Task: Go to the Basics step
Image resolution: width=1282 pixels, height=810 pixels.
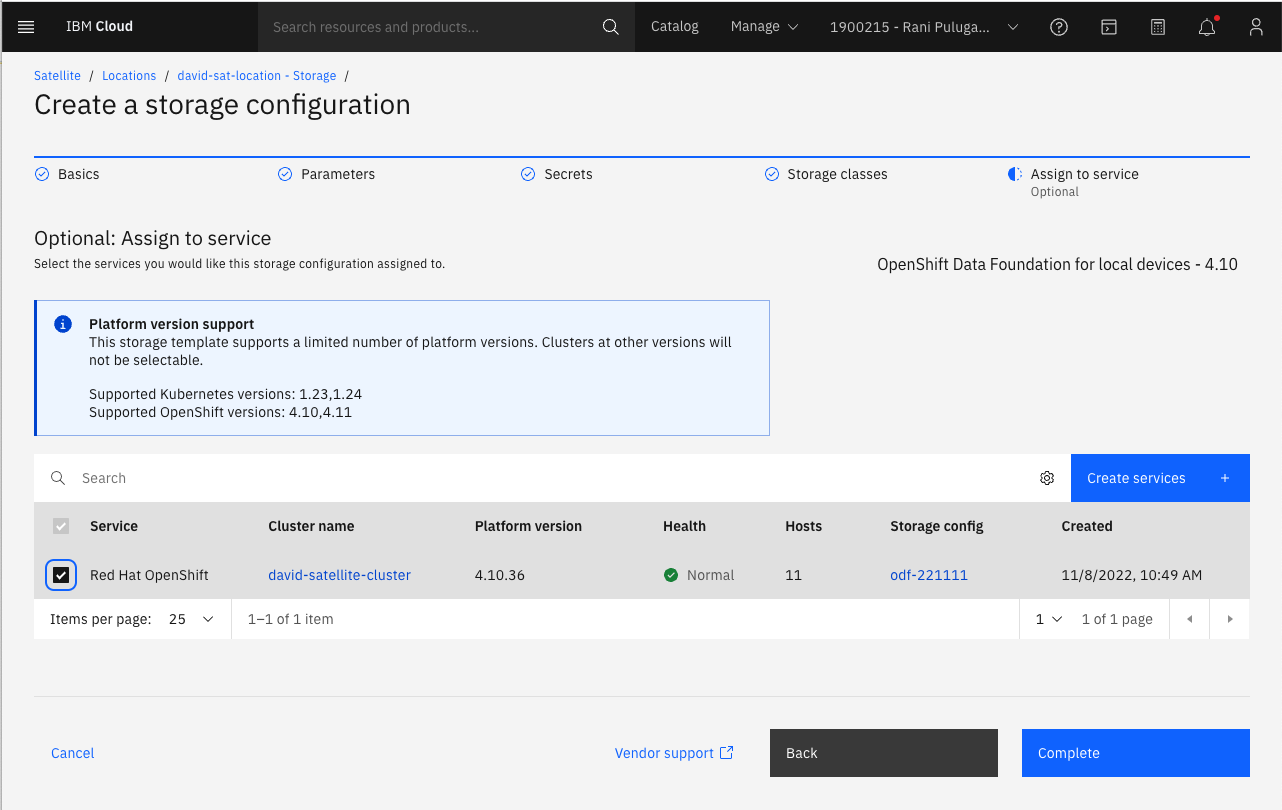Action: pos(67,174)
